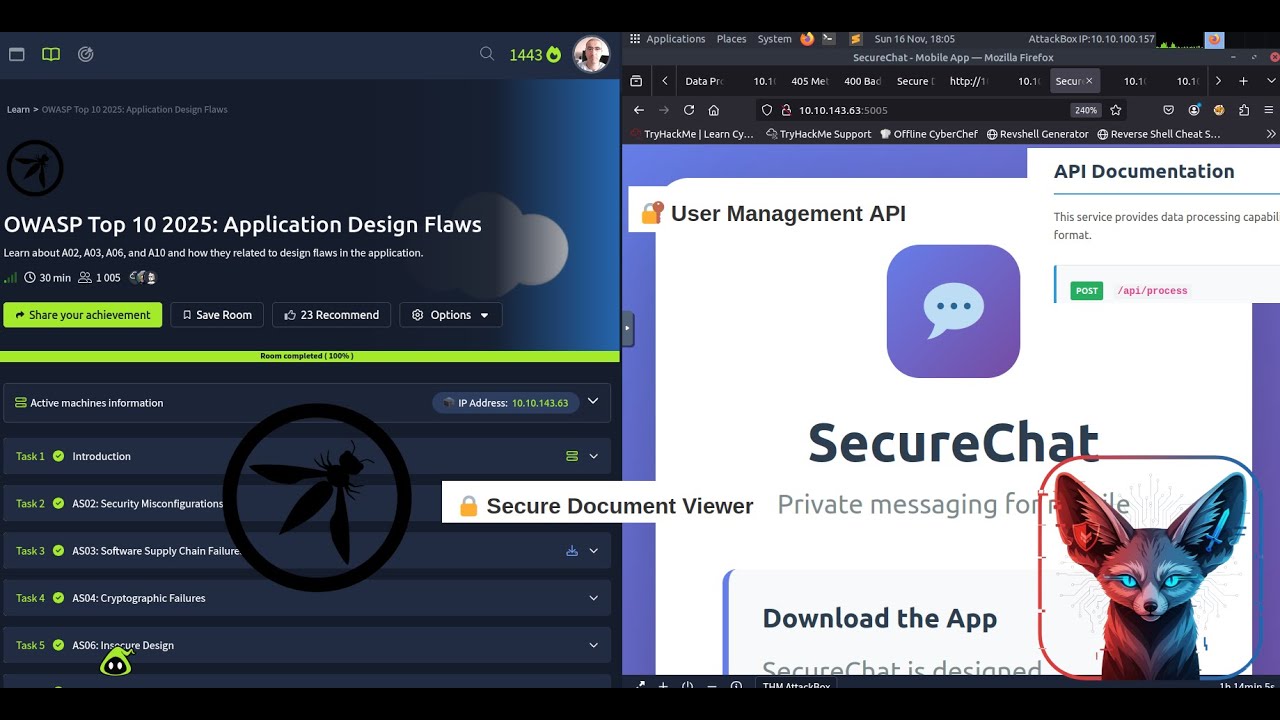Click Task 5 green completion checkmark
1280x720 pixels.
point(59,645)
